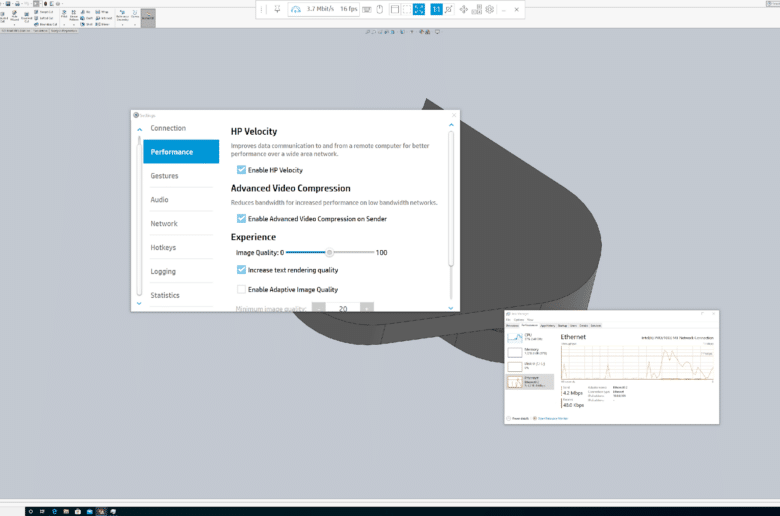Click the Linear Pattern tool
This screenshot has height=516, width=780.
(74, 15)
